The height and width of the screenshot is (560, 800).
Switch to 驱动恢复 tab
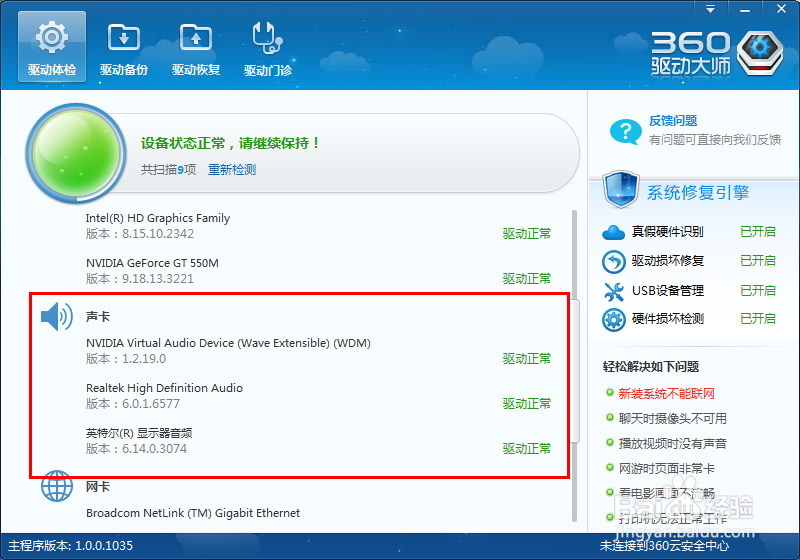coord(196,48)
